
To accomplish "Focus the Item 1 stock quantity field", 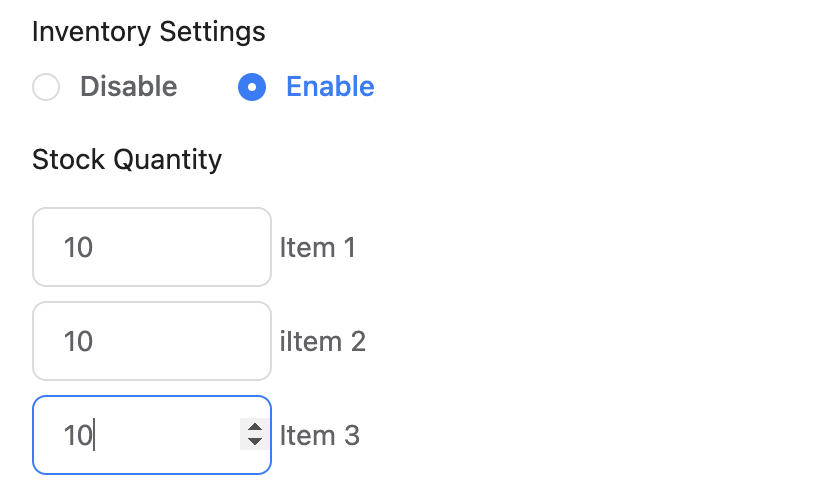I will (152, 247).
